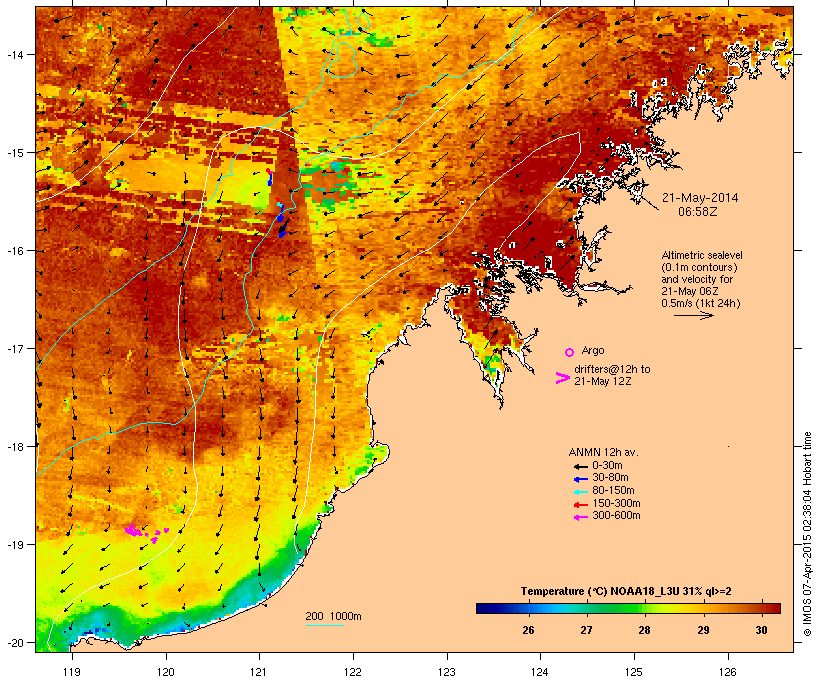820x680 pixels.
Task: Click the longitude axis label 126
Action: (x=727, y=672)
